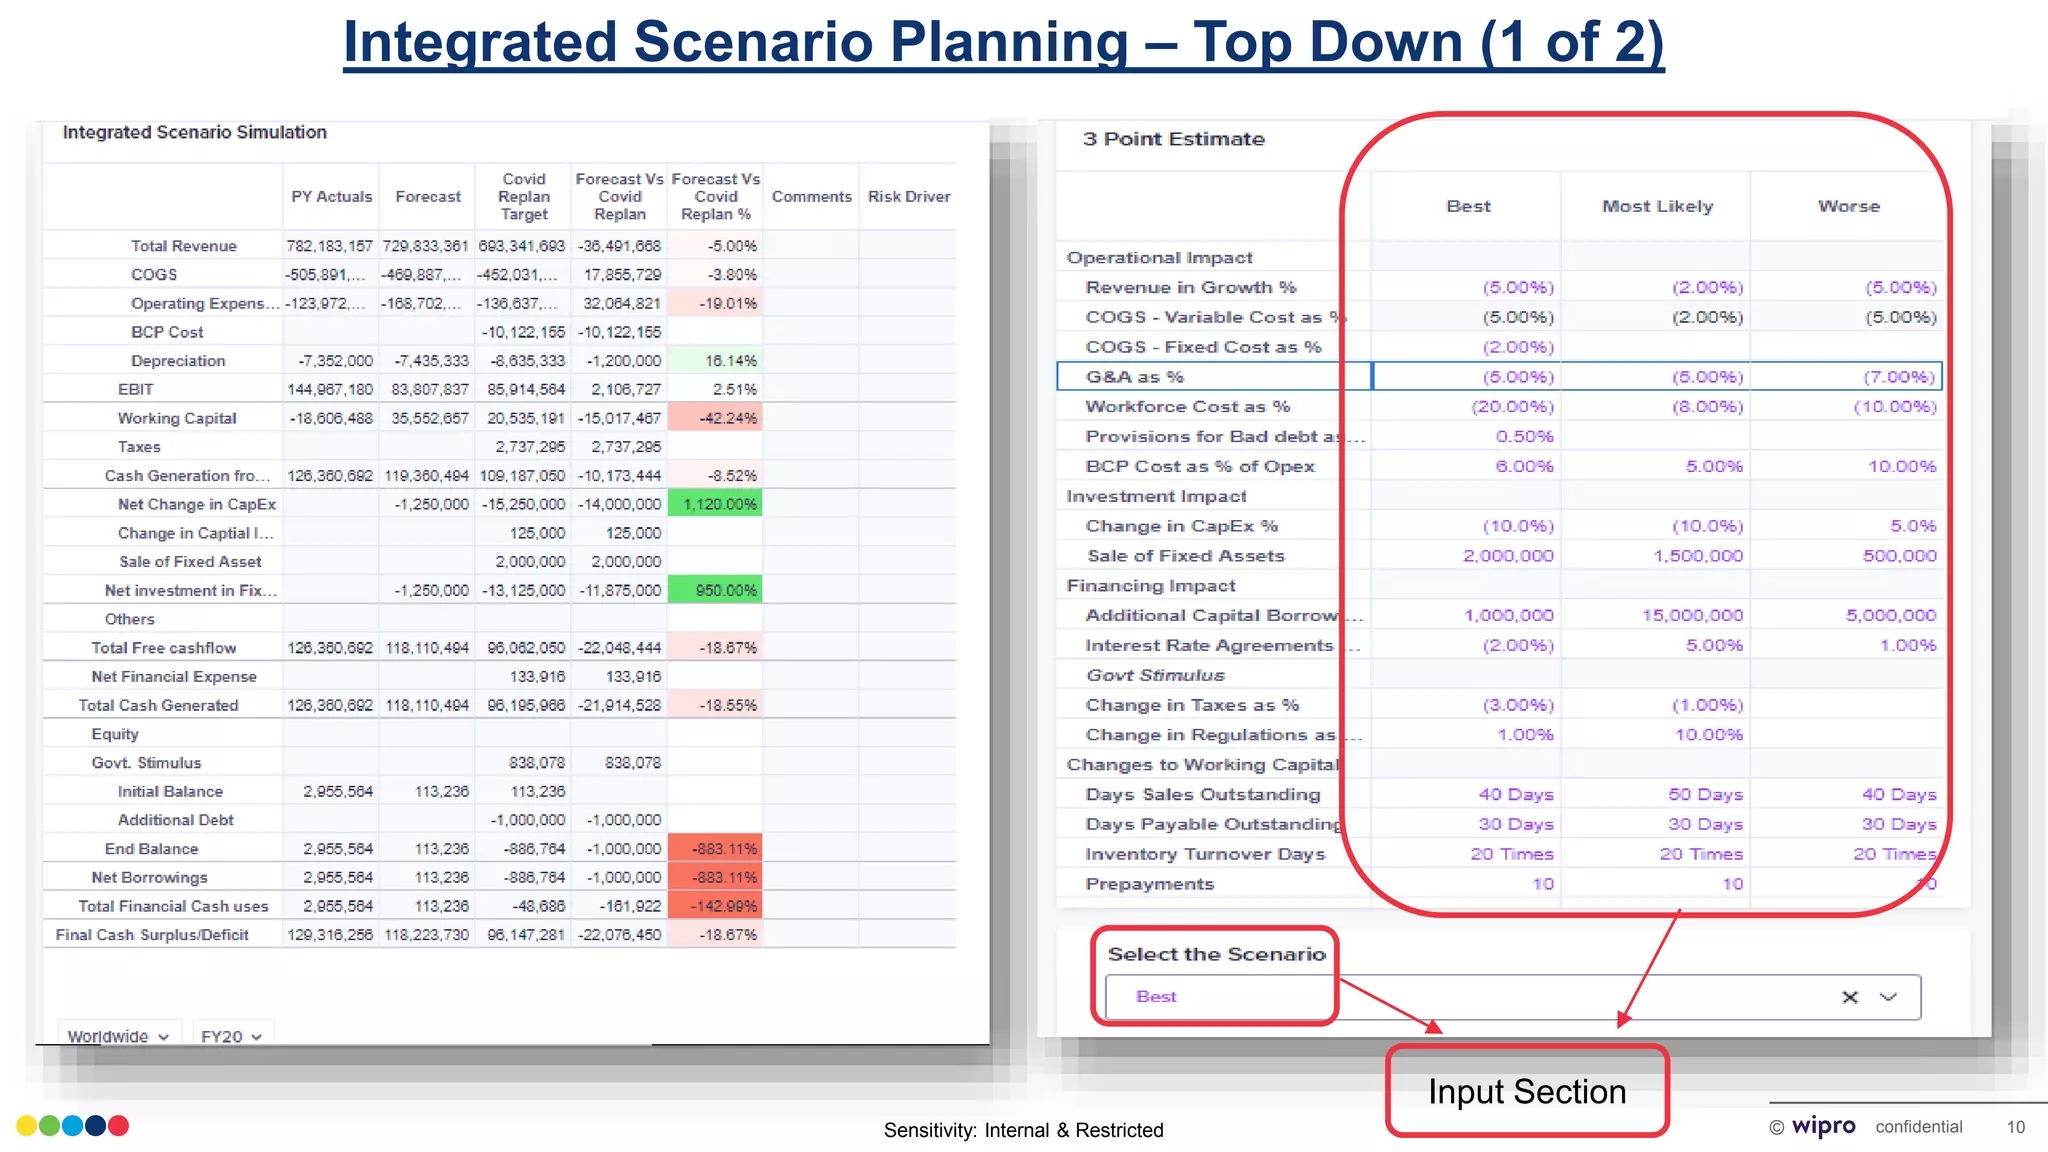
Task: Select the Operational Impact section heading
Action: (x=1159, y=258)
